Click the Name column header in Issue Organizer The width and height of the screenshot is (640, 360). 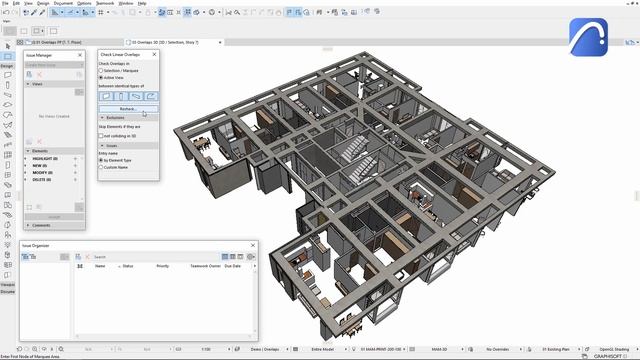[100, 266]
